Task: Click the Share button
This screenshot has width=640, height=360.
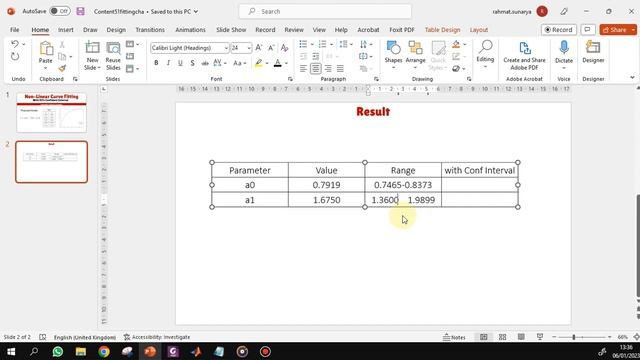Action: (x=615, y=30)
